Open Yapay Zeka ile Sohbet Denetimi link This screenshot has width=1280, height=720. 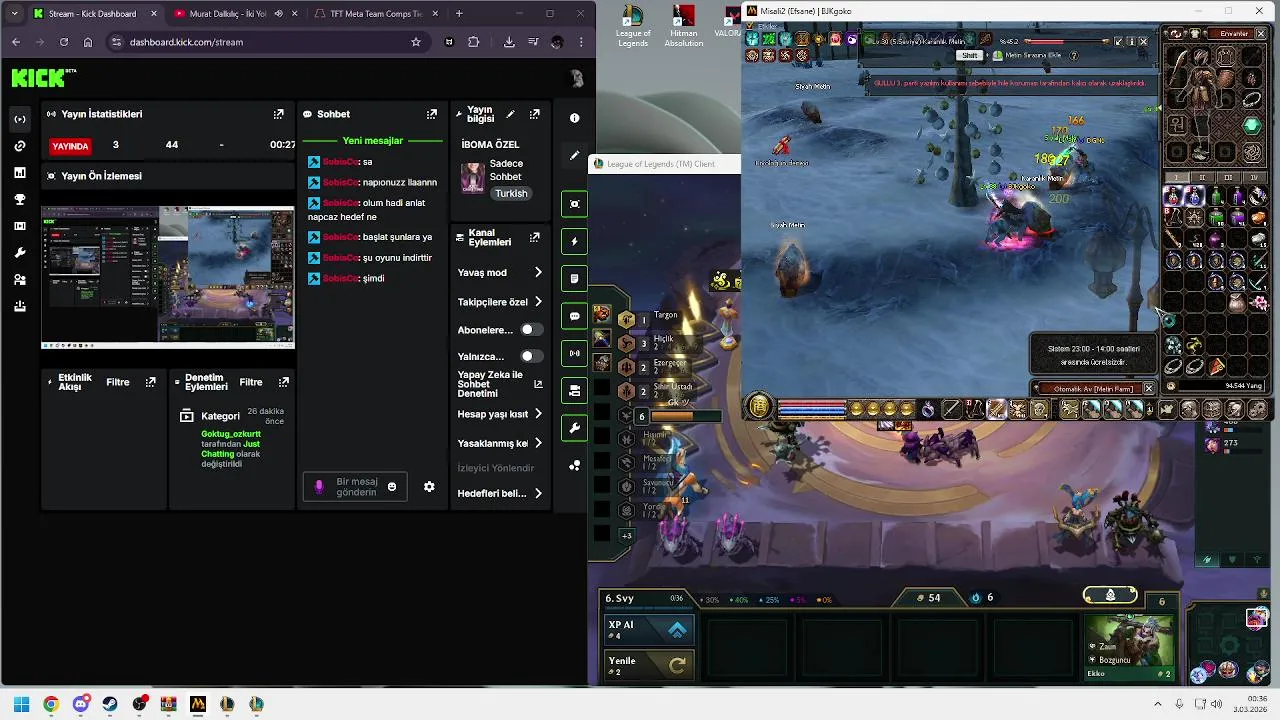point(500,384)
